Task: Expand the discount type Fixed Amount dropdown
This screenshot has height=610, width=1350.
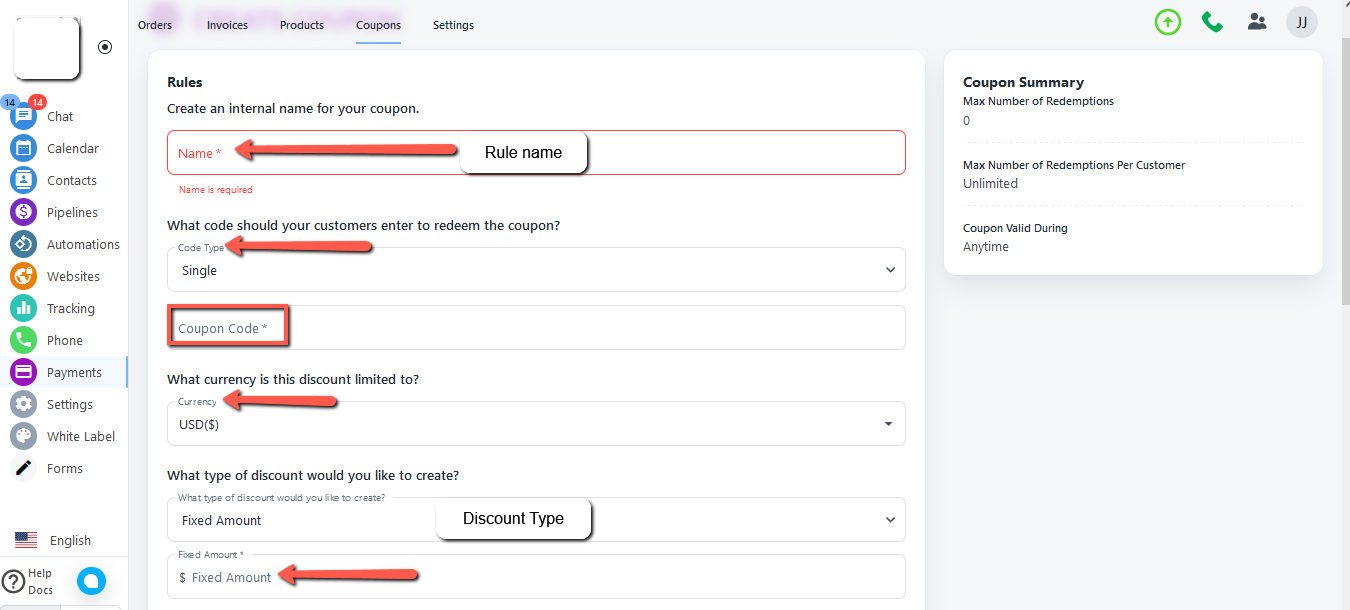Action: [x=536, y=520]
